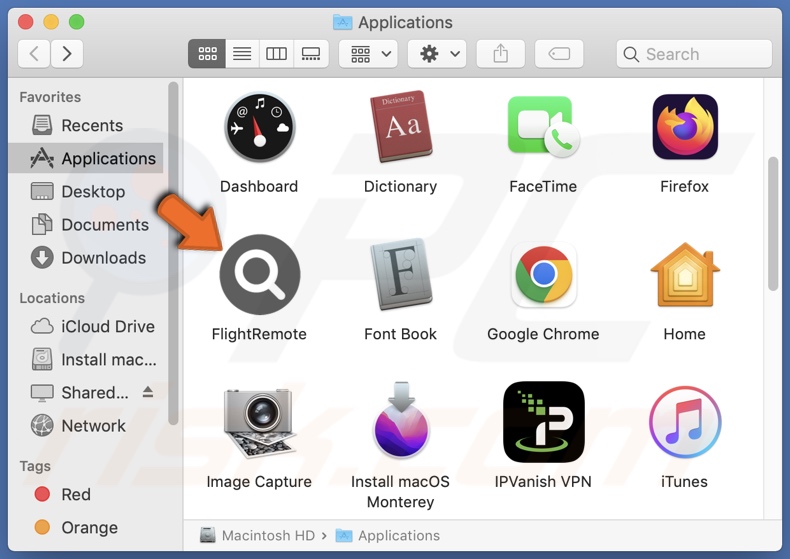Open the IPVanish VPN icon

pyautogui.click(x=544, y=422)
